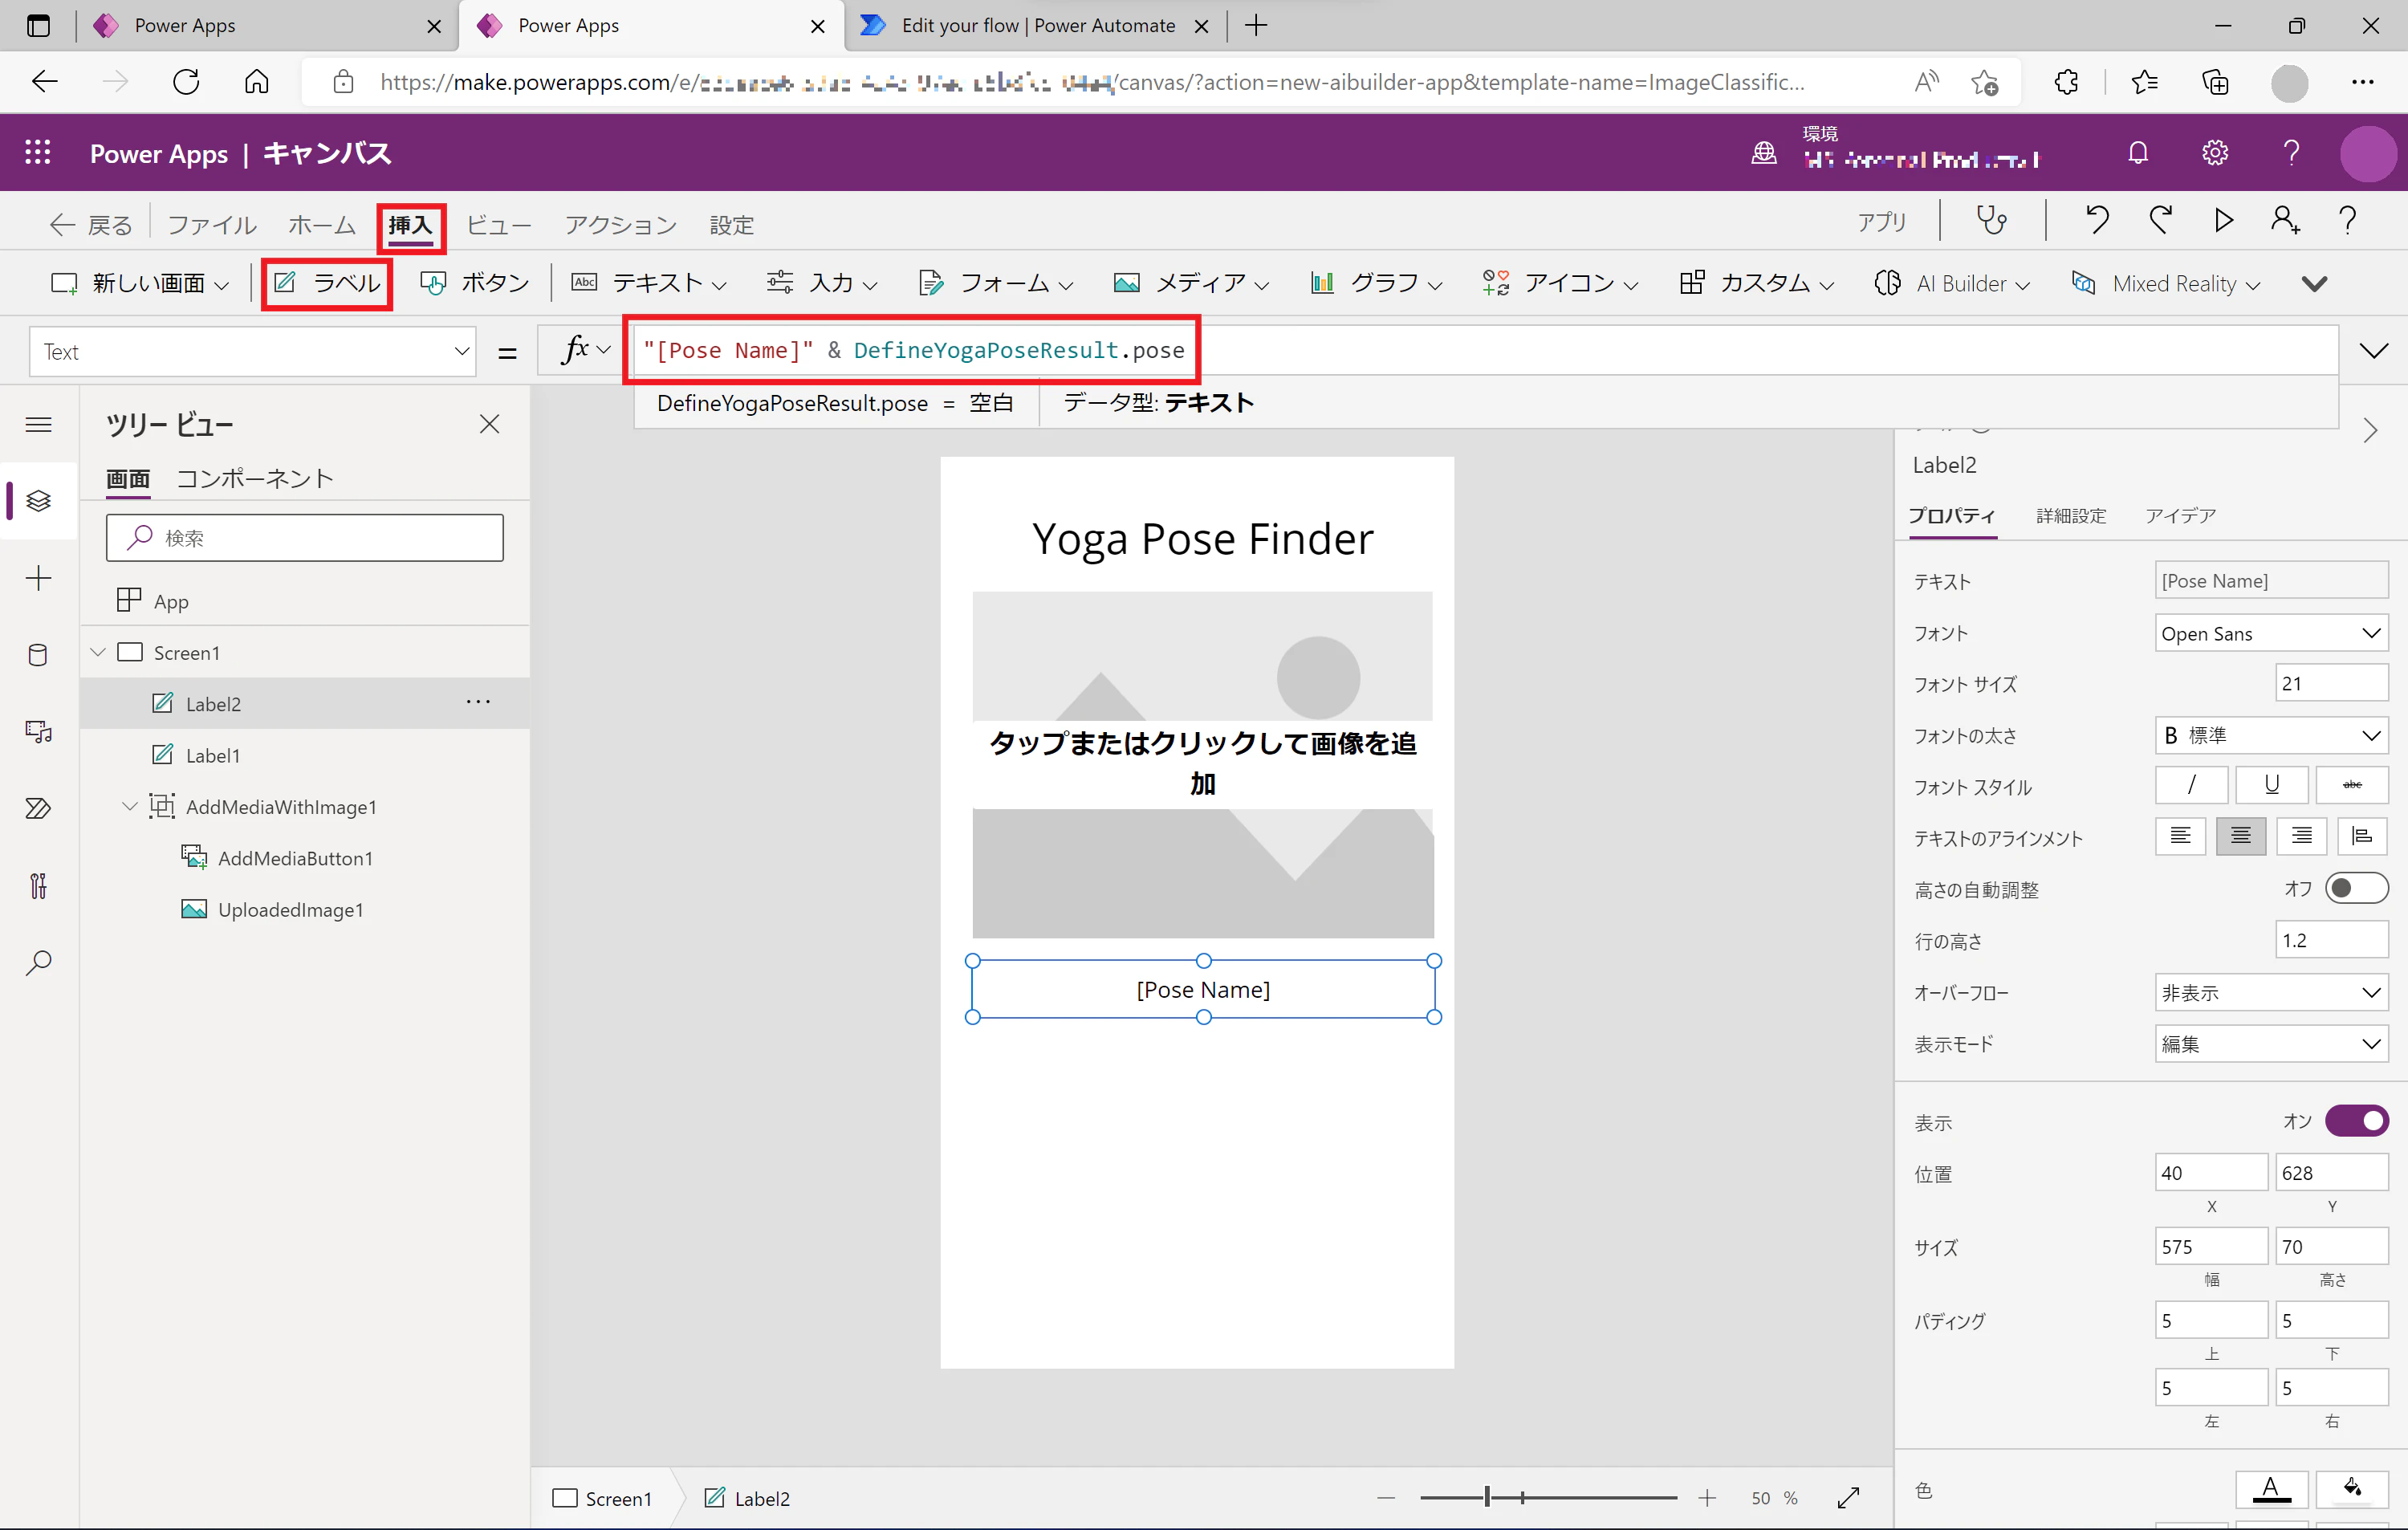Open the app launcher waffle icon

click(38, 152)
